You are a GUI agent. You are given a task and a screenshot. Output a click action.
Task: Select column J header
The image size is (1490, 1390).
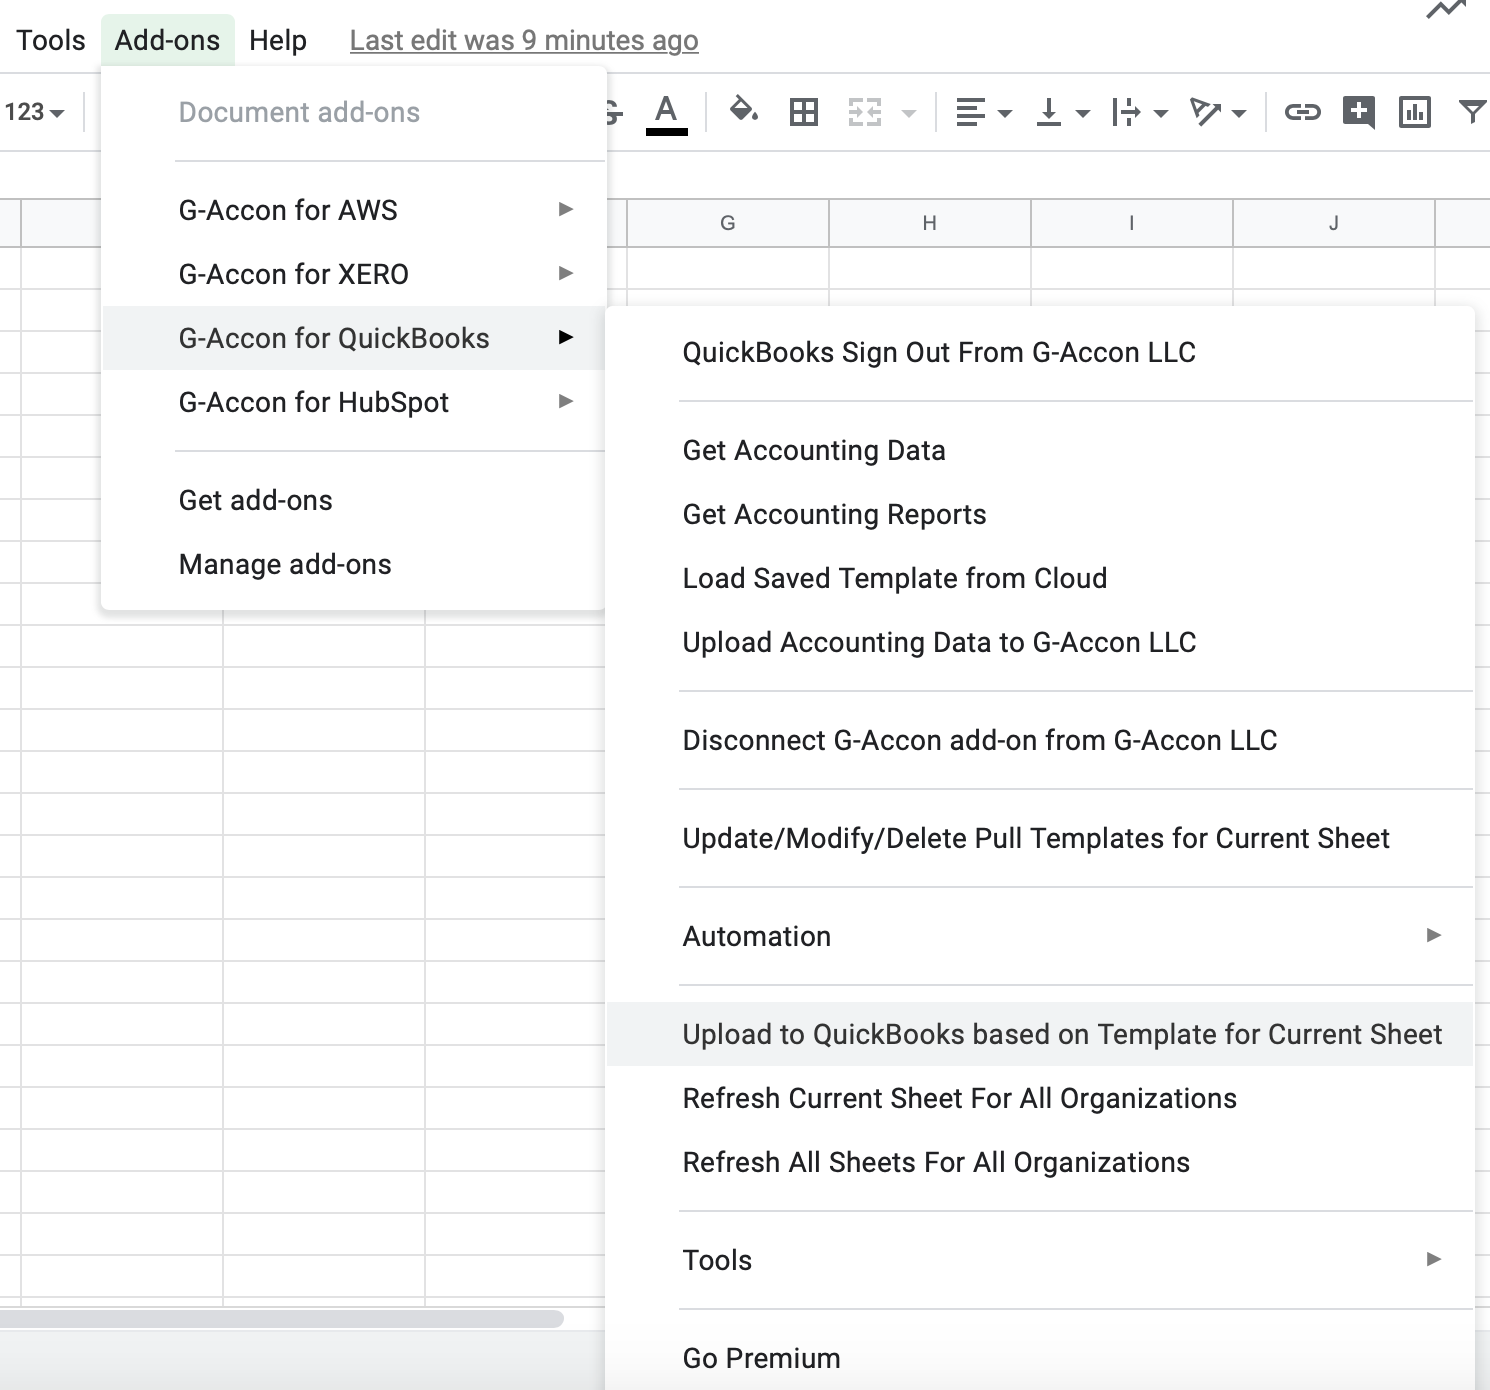[1334, 223]
